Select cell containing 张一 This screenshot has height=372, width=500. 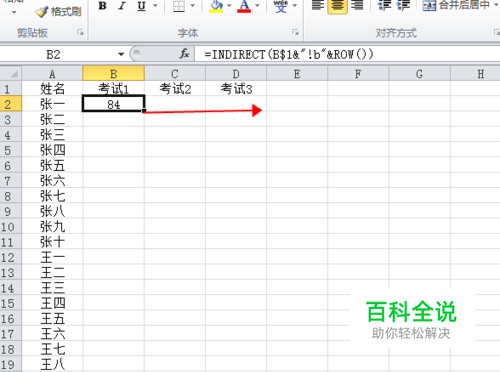click(52, 104)
